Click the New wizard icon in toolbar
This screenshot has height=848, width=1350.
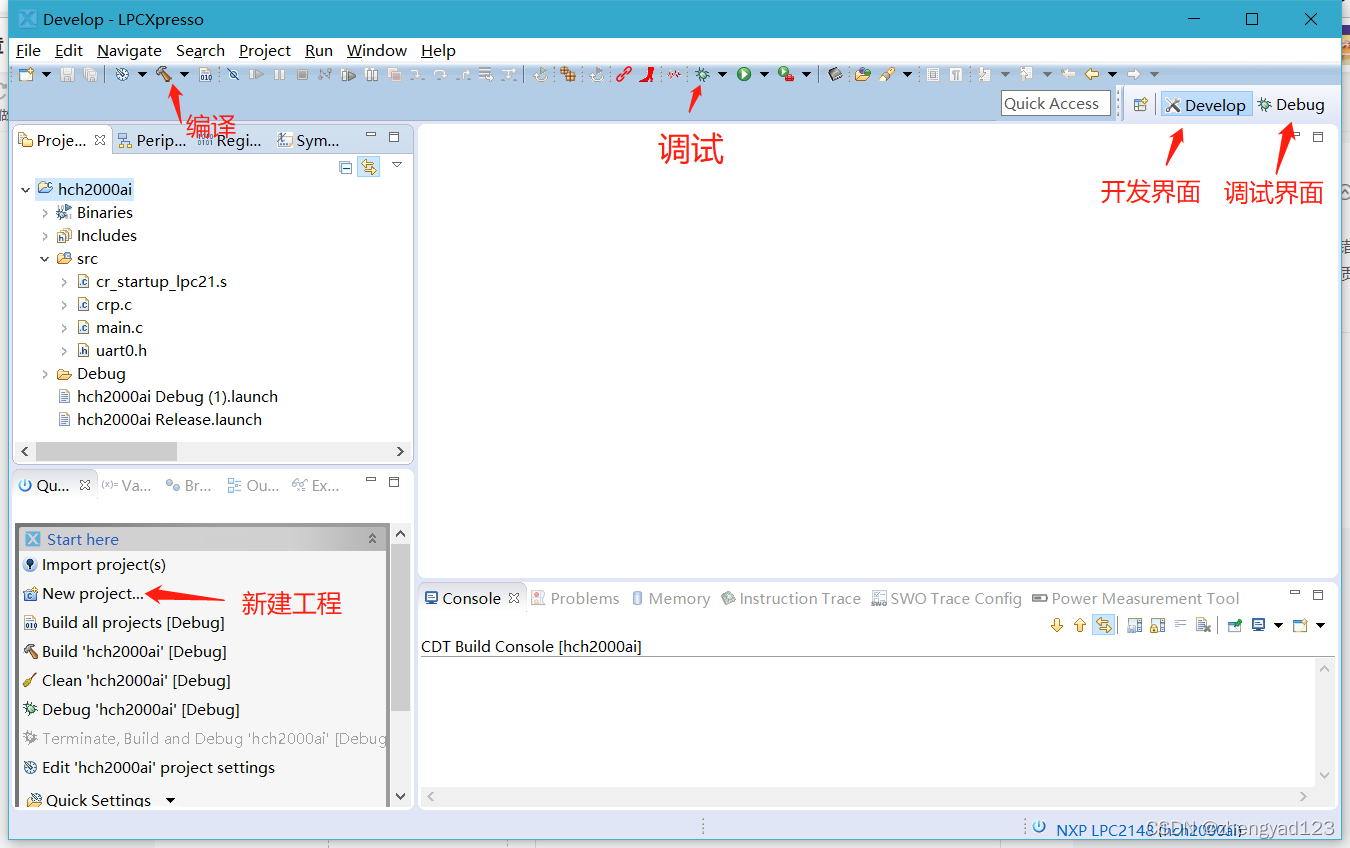point(27,74)
